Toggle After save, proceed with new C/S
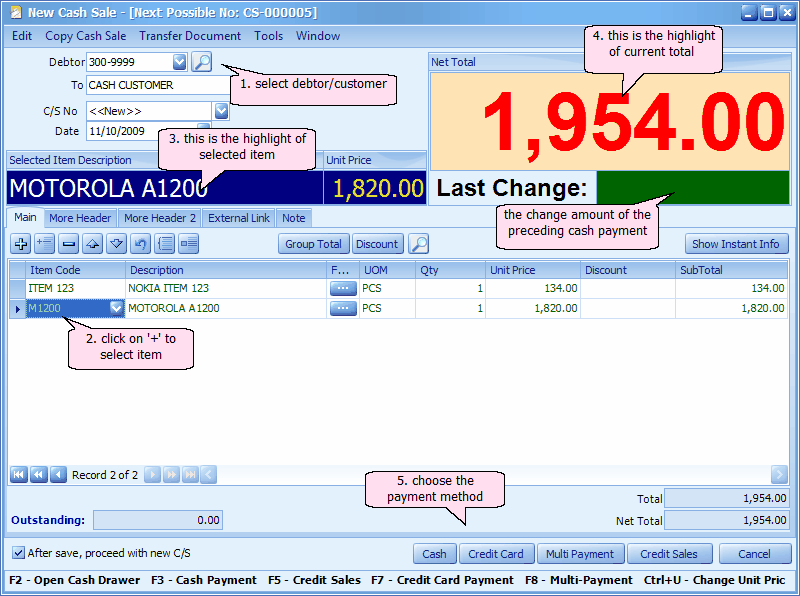The height and width of the screenshot is (596, 800). coord(18,553)
